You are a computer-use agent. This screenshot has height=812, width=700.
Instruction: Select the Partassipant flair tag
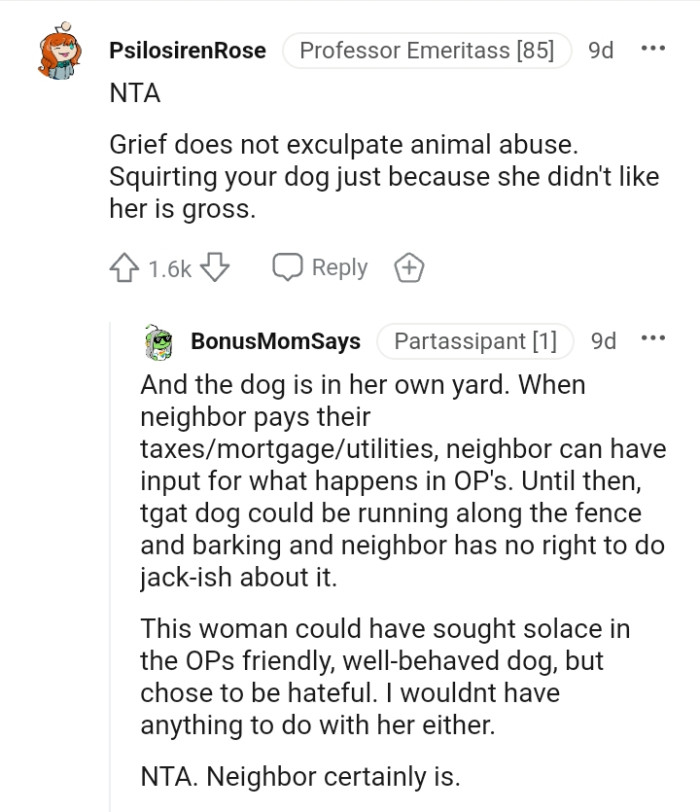coord(474,340)
